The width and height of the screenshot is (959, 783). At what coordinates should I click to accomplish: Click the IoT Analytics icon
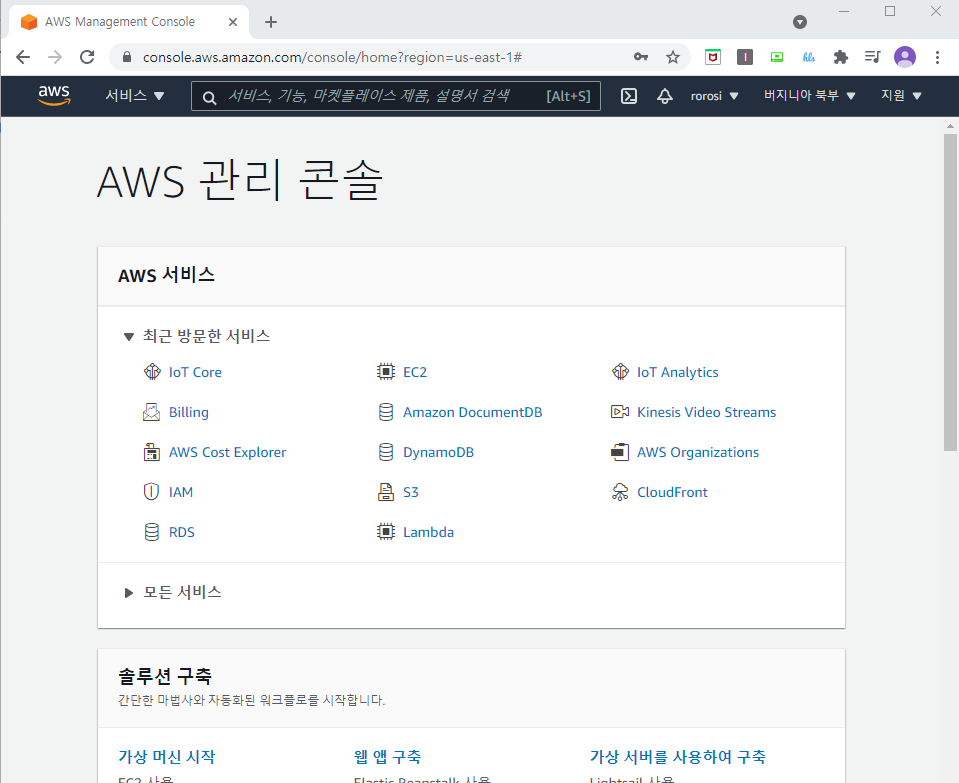[x=620, y=372]
